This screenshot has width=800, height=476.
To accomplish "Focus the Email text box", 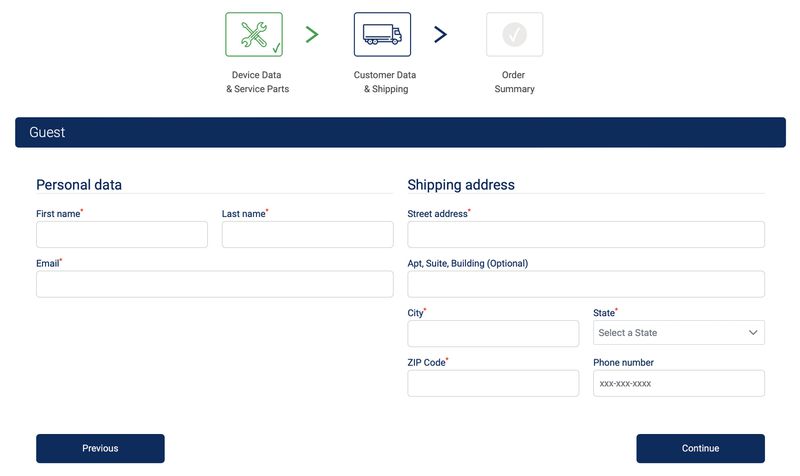I will tap(214, 284).
